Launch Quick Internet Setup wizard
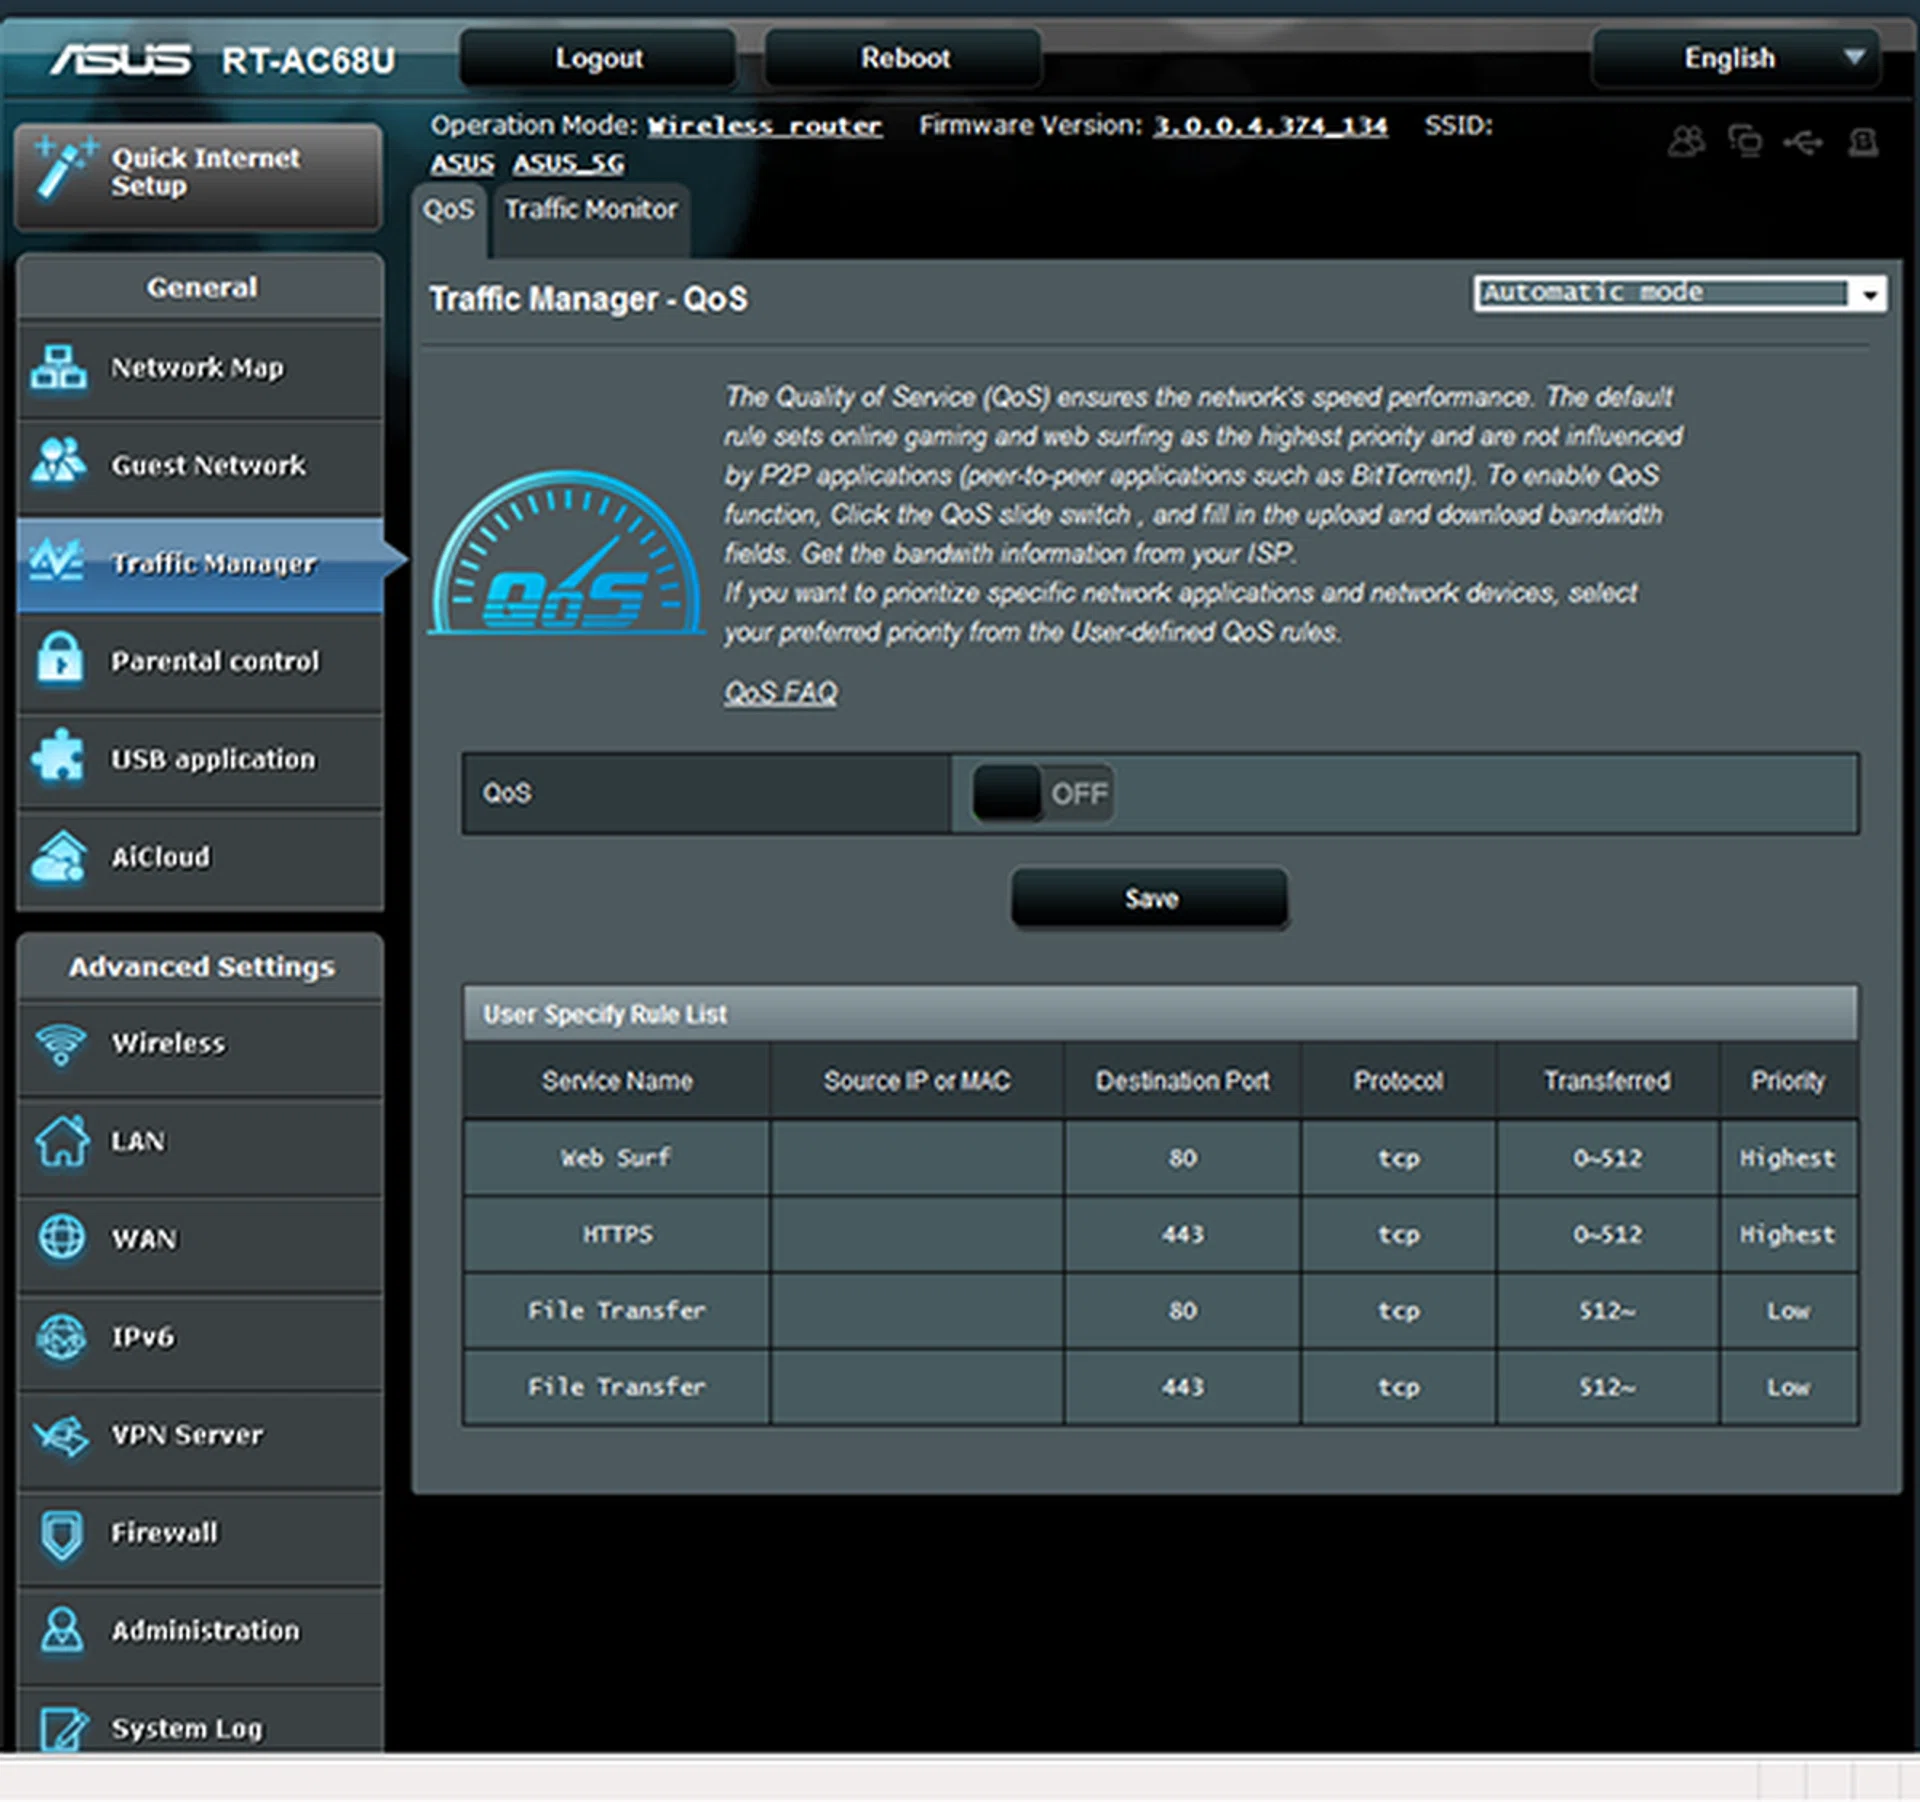The width and height of the screenshot is (1920, 1802). click(x=198, y=174)
